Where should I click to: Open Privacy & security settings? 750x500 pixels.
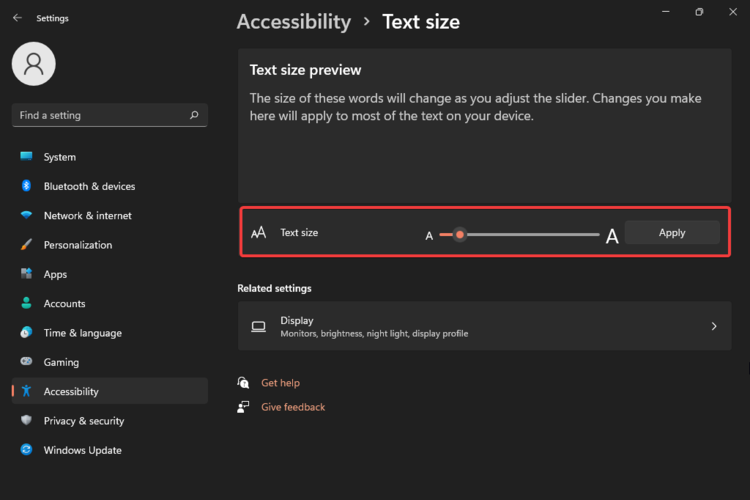[x=110, y=421]
